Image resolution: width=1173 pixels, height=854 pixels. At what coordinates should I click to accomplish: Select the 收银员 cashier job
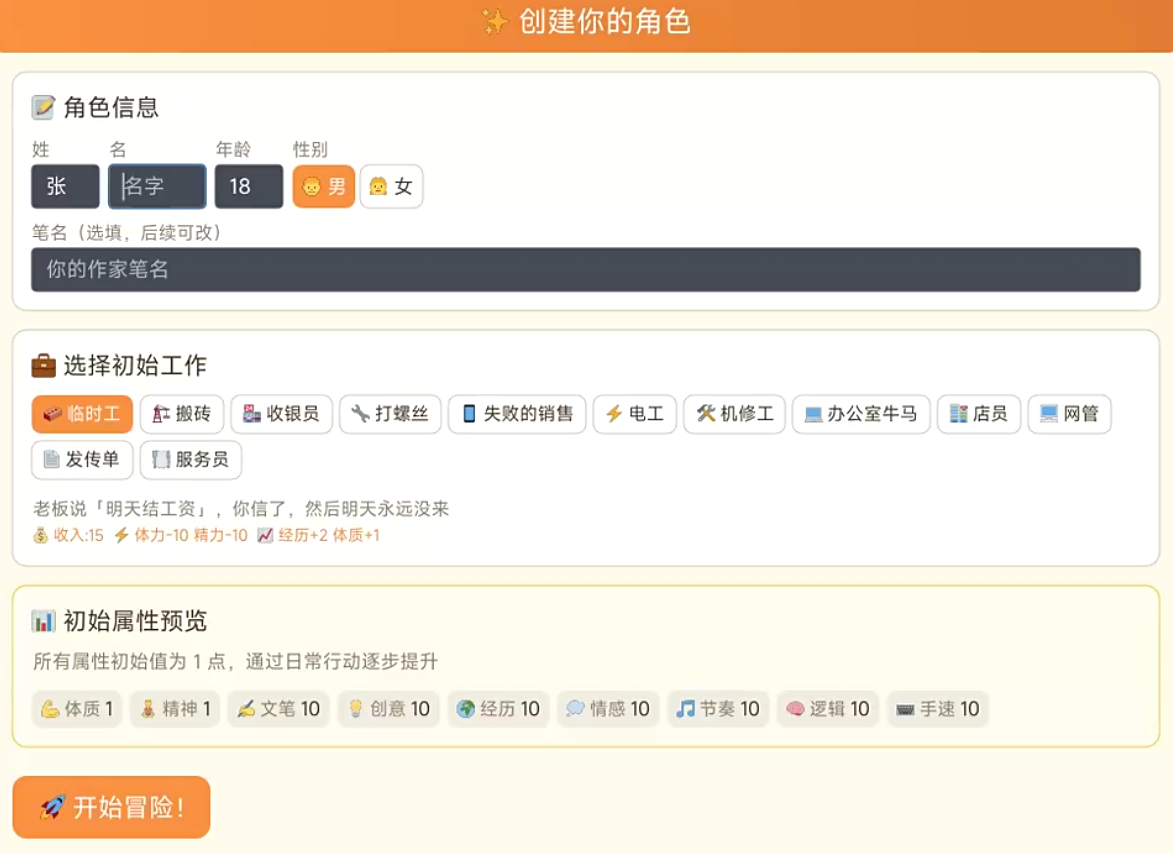(x=281, y=414)
